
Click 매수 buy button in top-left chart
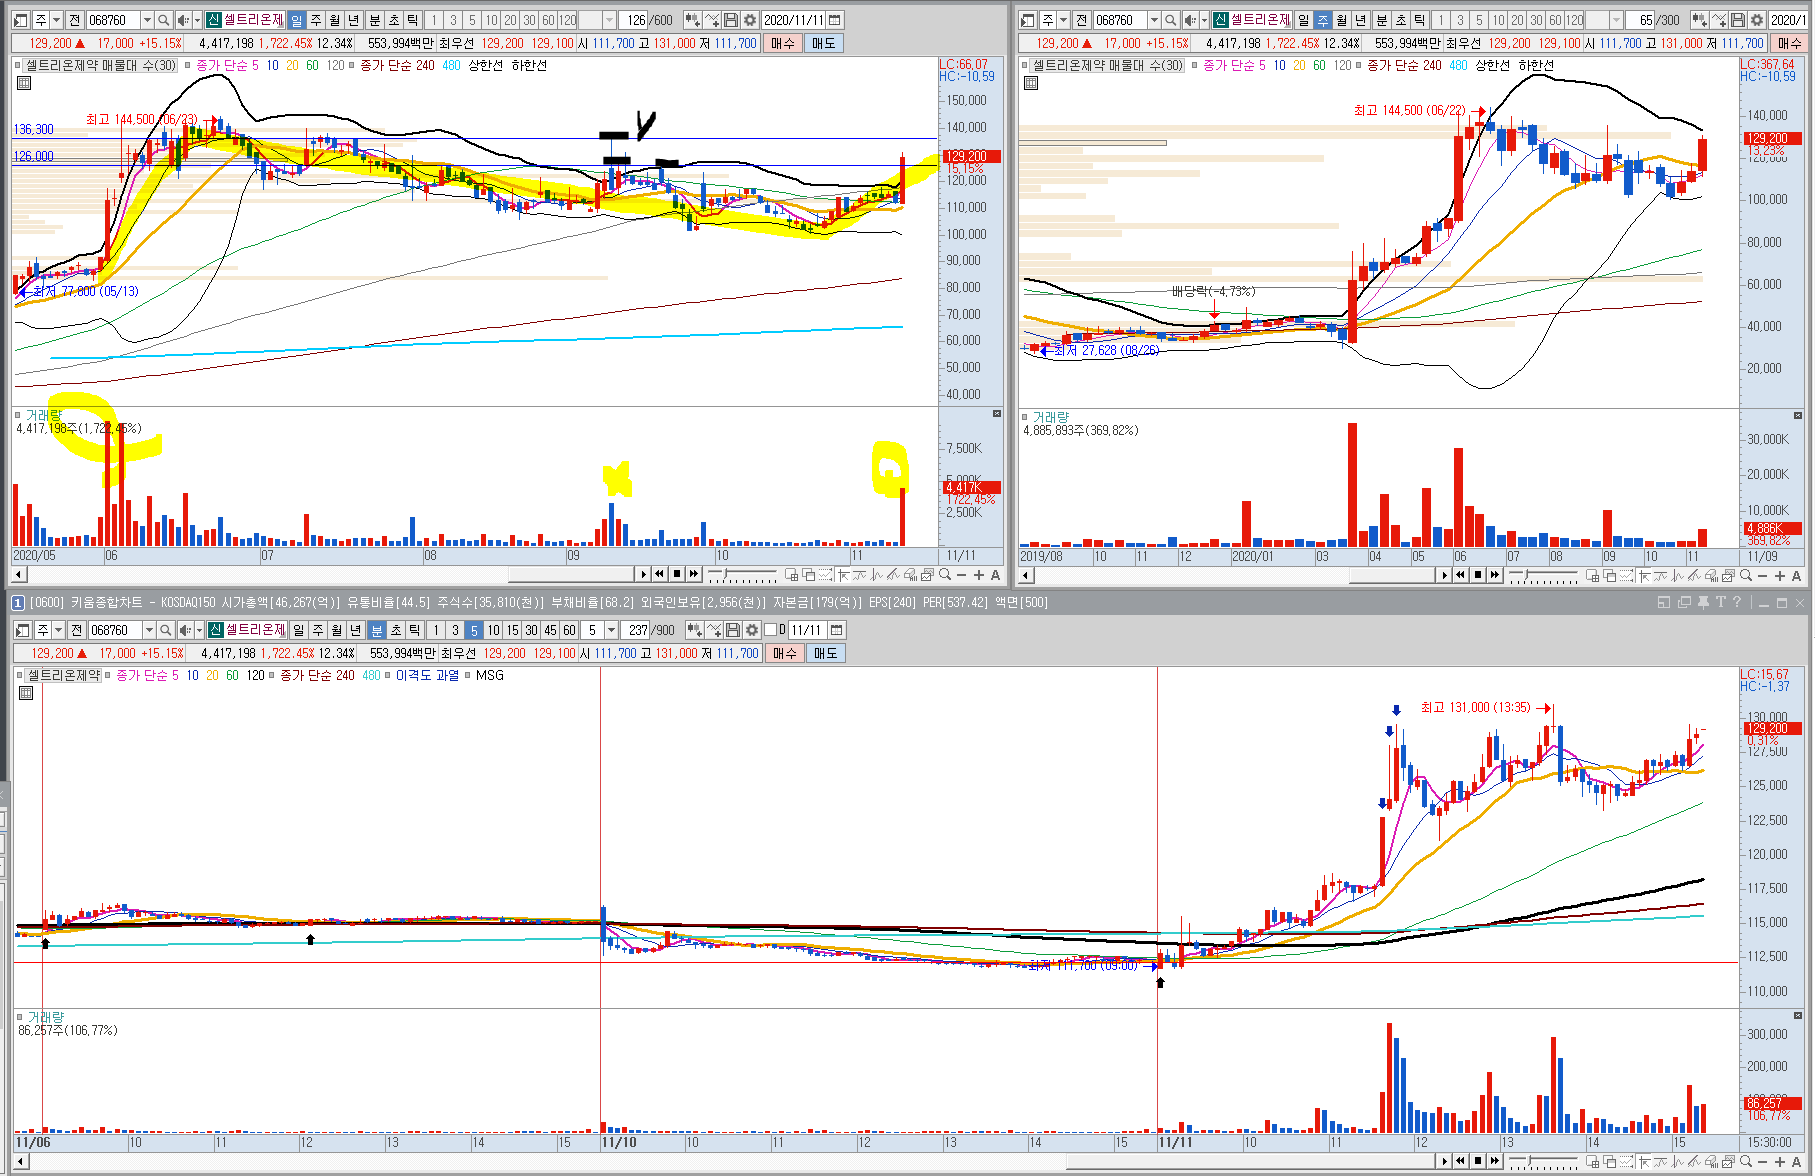click(x=783, y=43)
